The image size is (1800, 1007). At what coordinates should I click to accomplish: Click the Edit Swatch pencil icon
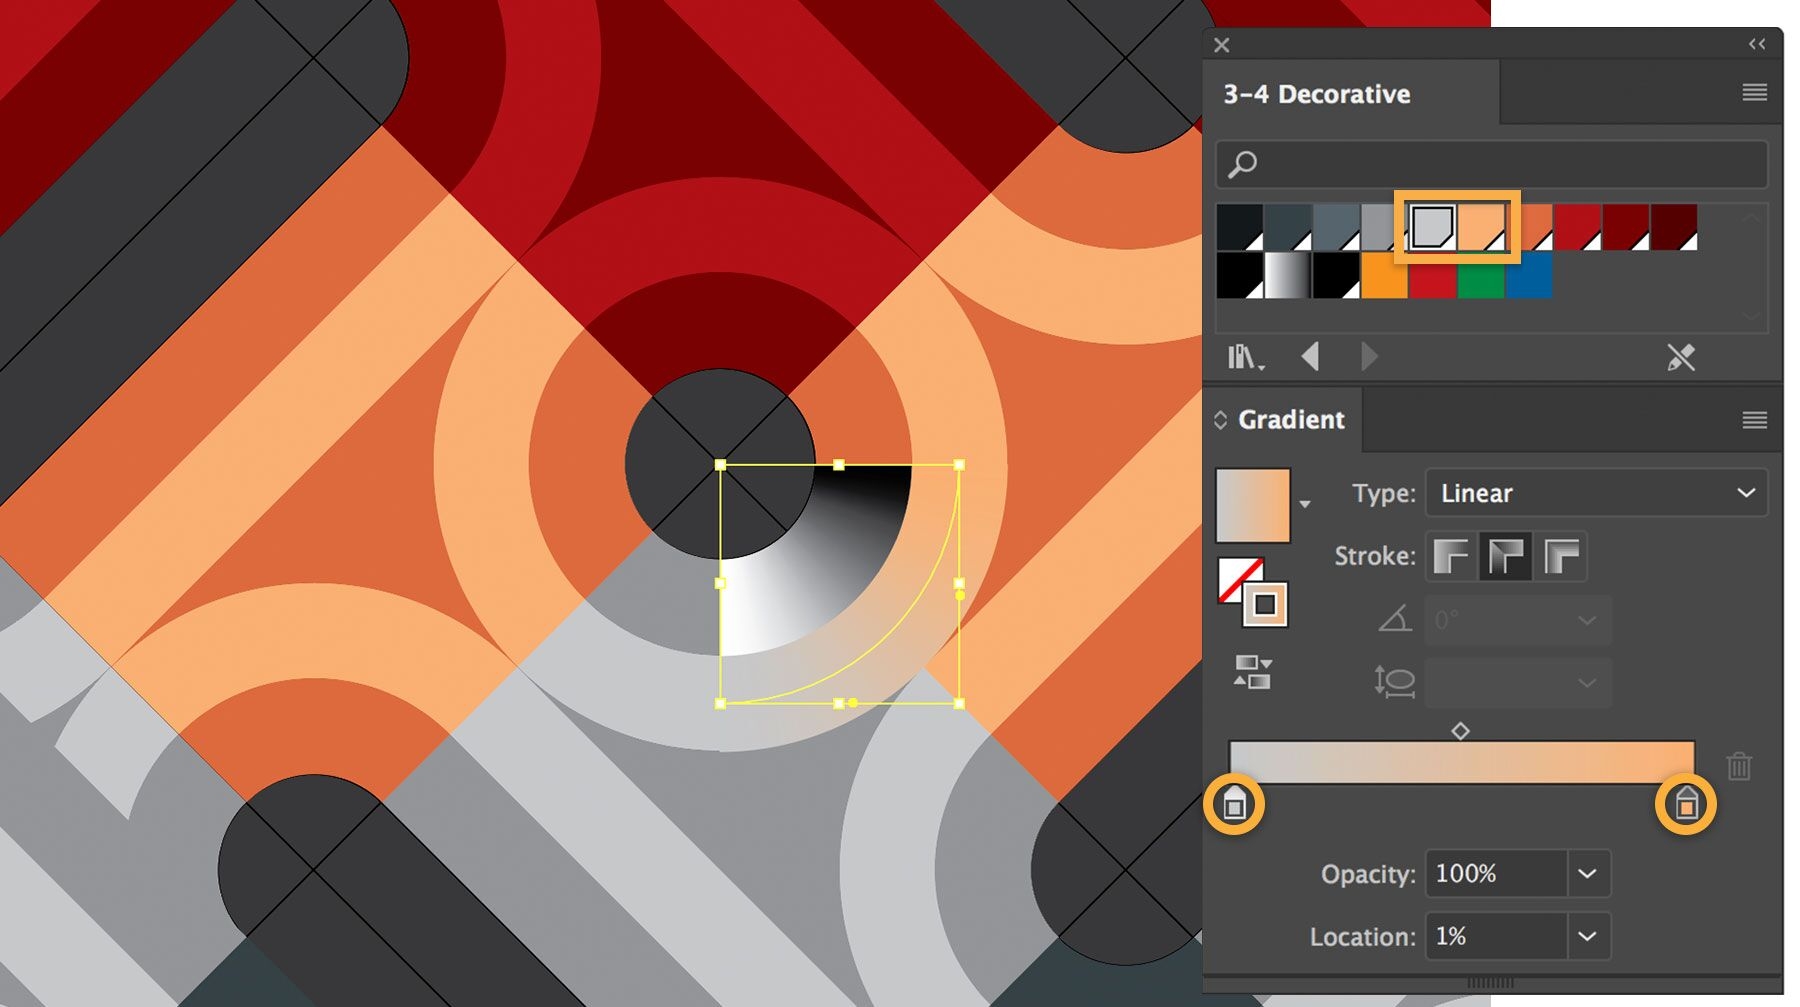[x=1682, y=357]
